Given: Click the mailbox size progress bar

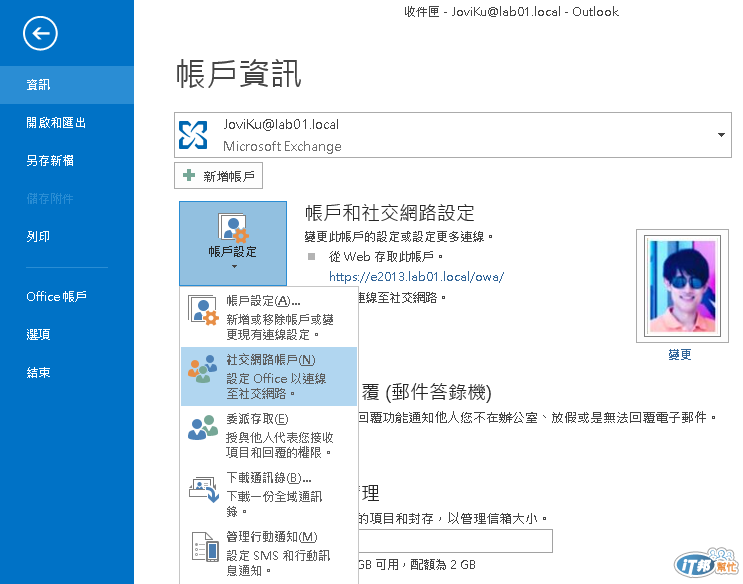Looking at the screenshot, I should [455, 541].
